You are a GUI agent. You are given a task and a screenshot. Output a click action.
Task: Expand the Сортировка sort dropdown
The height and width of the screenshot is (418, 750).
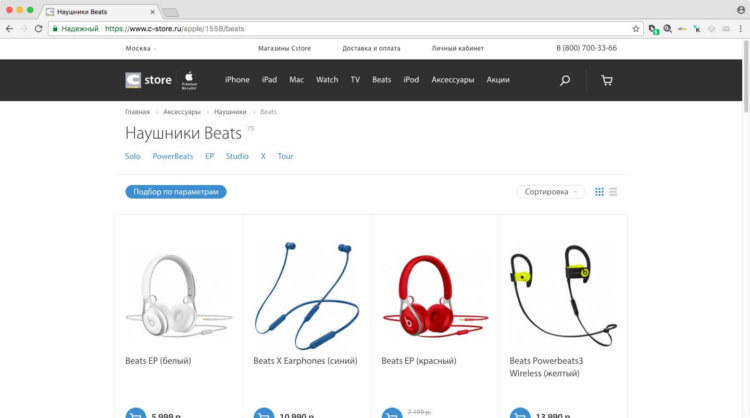550,192
